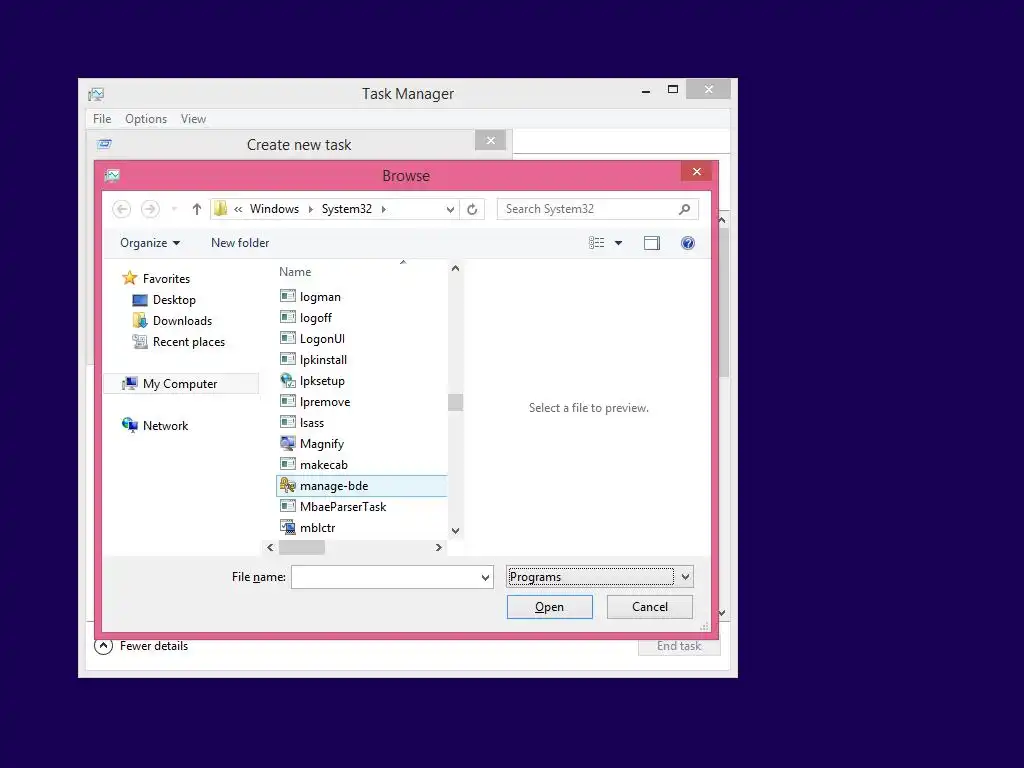Refresh the System32 folder listing
1024x768 pixels.
click(x=472, y=209)
